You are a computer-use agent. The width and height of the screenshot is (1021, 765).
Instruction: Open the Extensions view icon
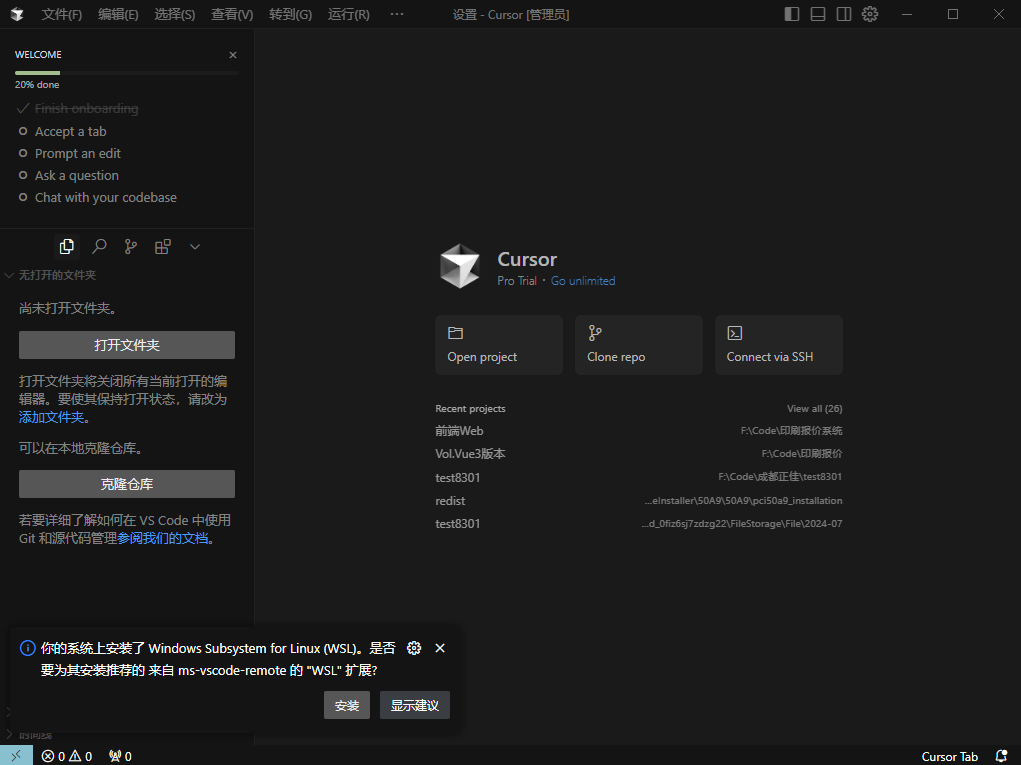coord(163,246)
